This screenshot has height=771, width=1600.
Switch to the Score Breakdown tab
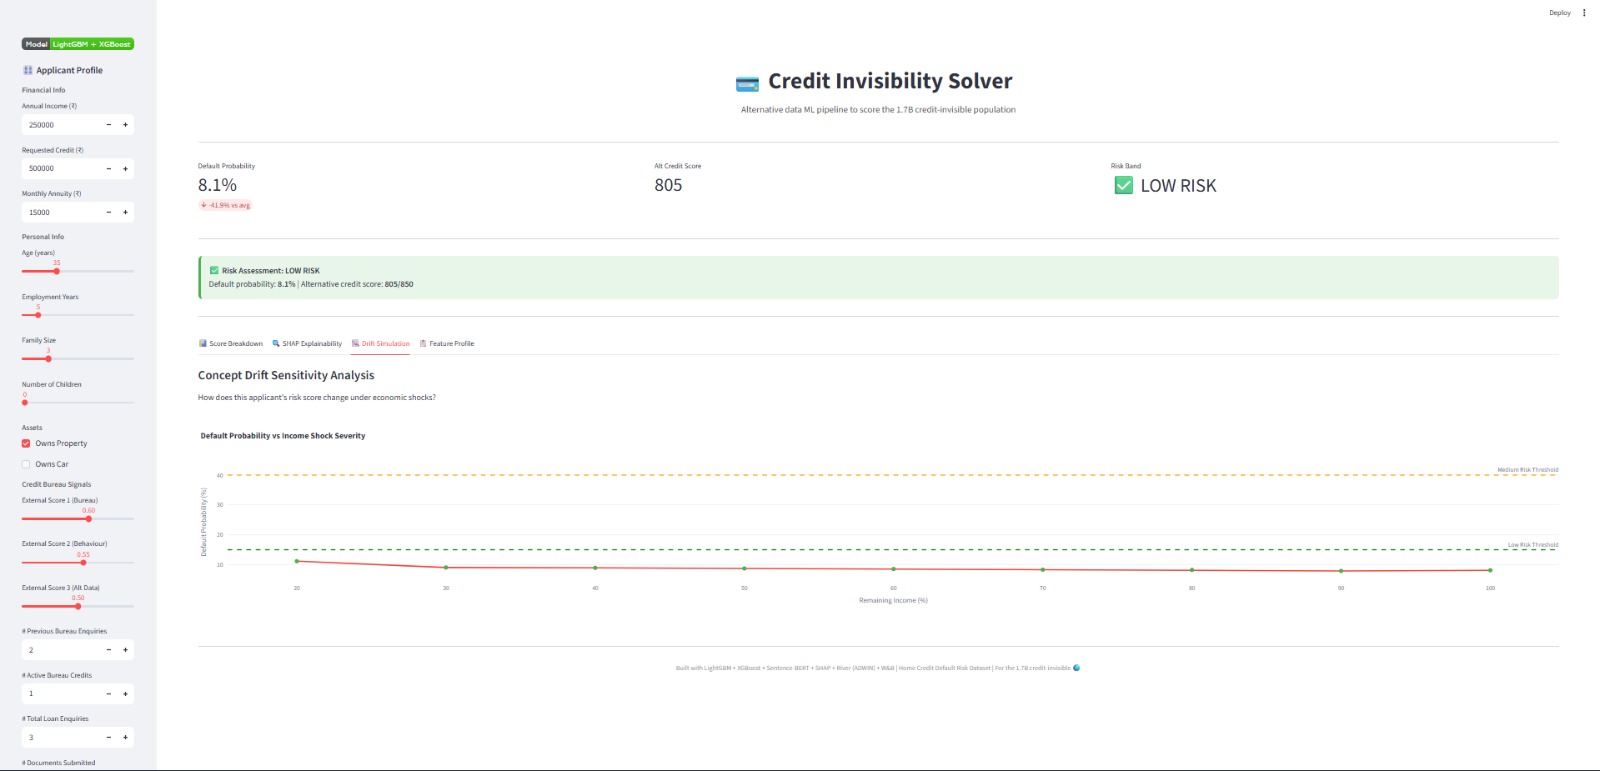pyautogui.click(x=231, y=343)
